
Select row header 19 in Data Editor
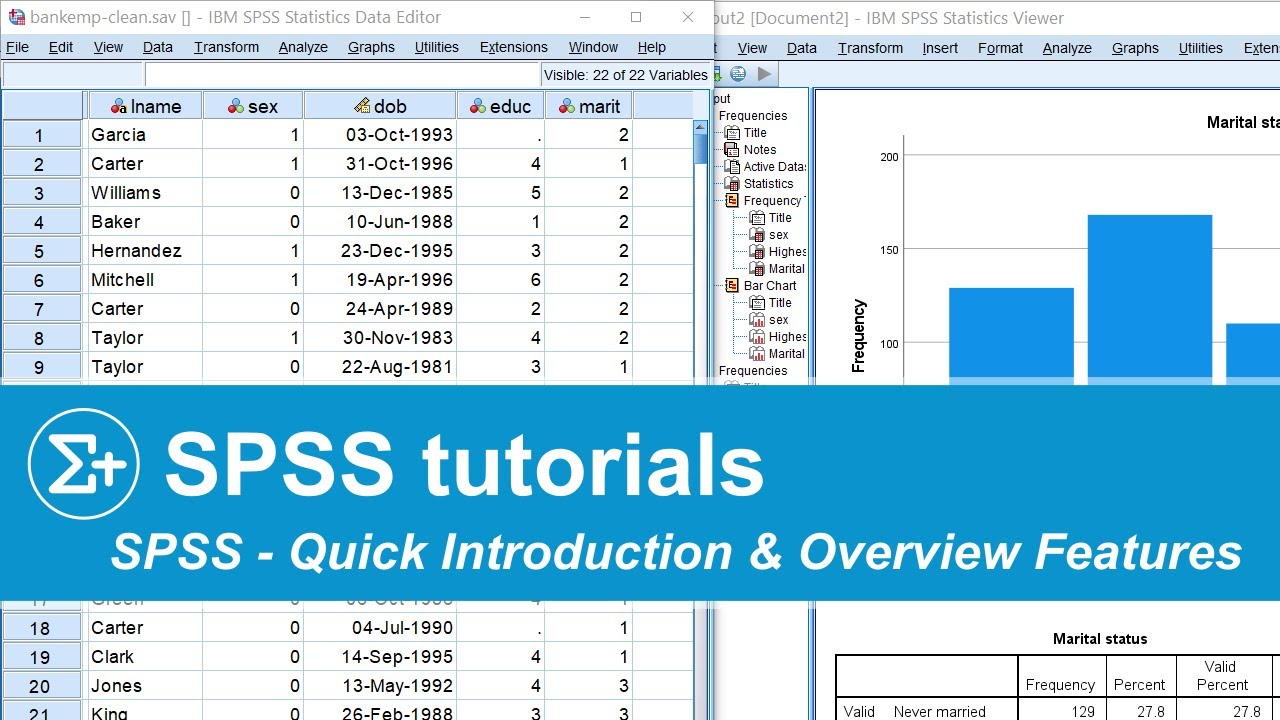point(41,657)
